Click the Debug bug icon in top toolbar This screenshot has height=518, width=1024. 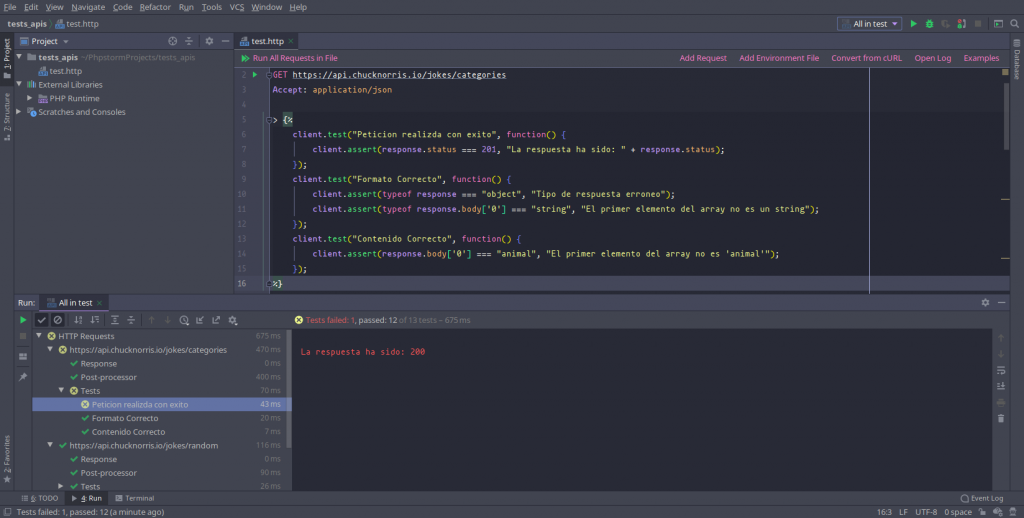click(930, 23)
